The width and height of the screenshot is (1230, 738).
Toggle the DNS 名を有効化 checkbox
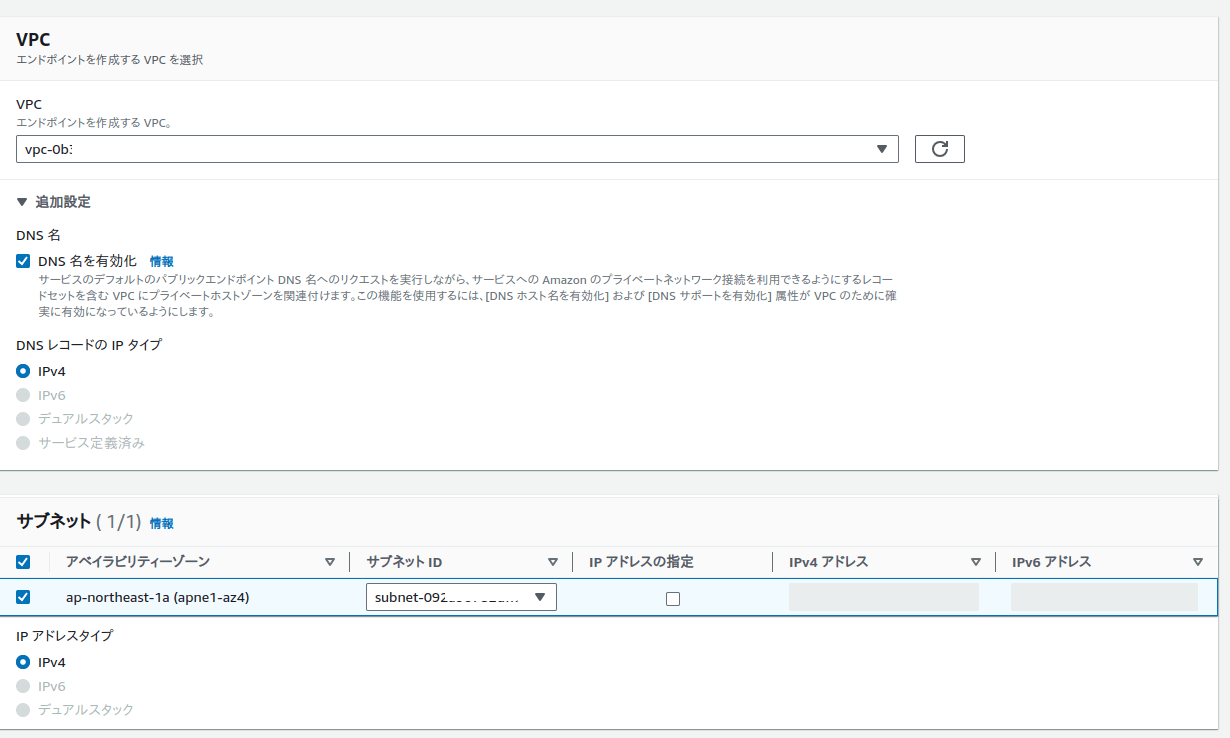tap(23, 261)
